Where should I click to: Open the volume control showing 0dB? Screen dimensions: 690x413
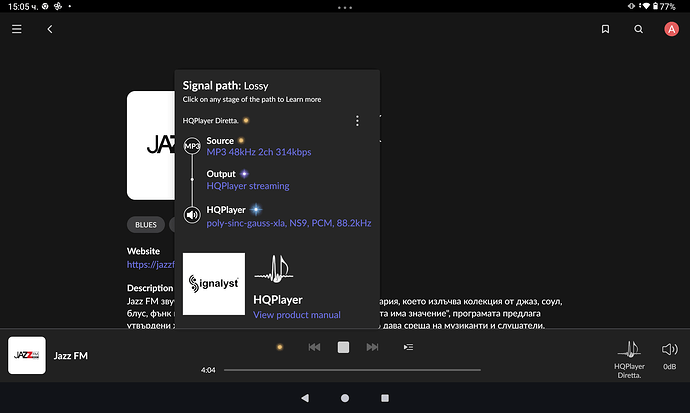pyautogui.click(x=670, y=356)
